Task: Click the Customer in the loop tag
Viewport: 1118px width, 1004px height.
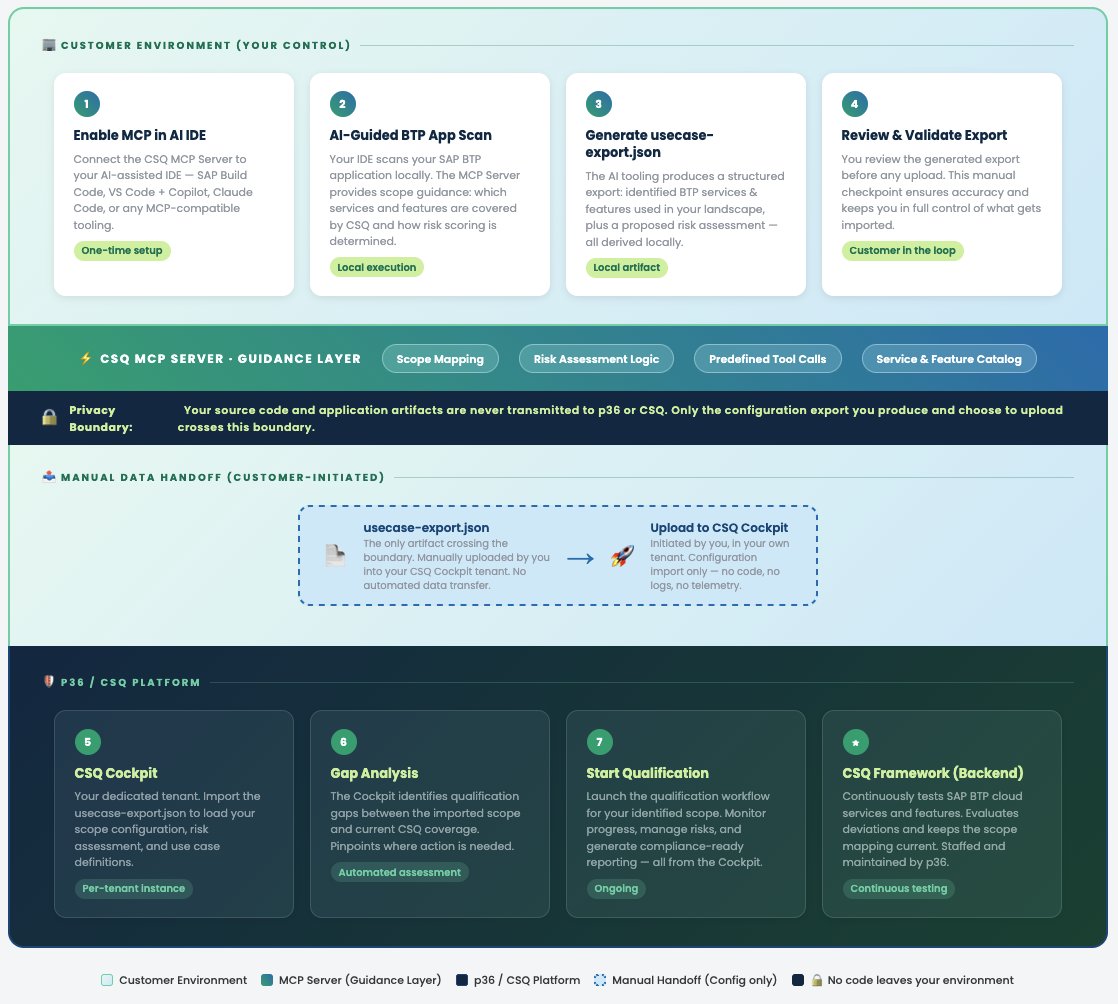Action: (x=902, y=250)
